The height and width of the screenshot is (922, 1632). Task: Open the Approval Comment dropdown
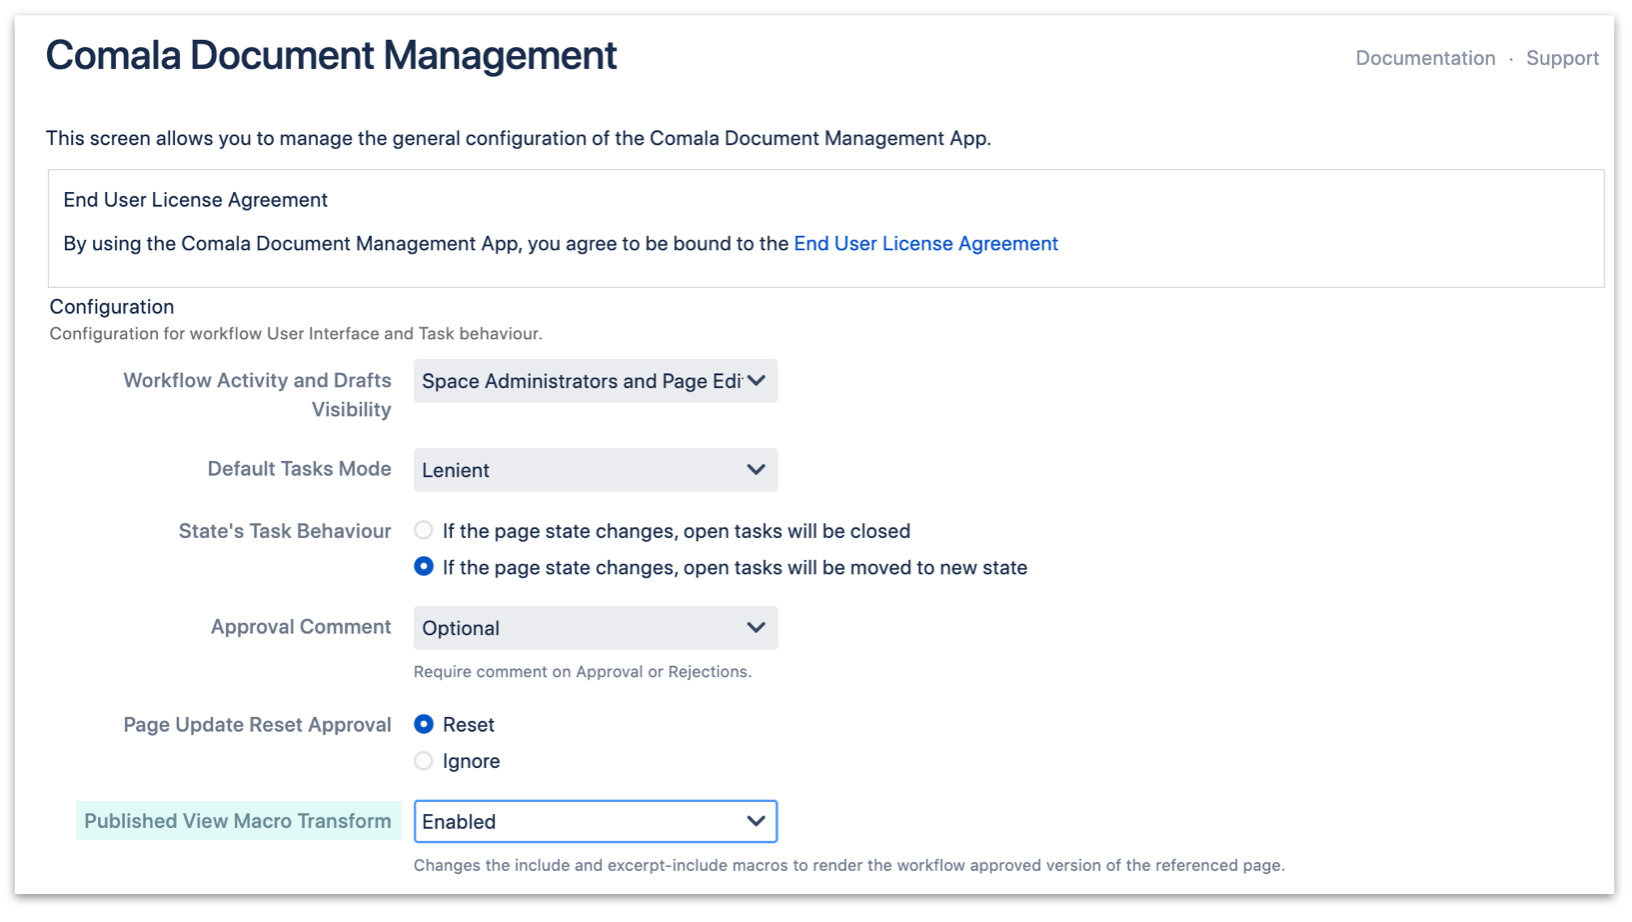595,628
